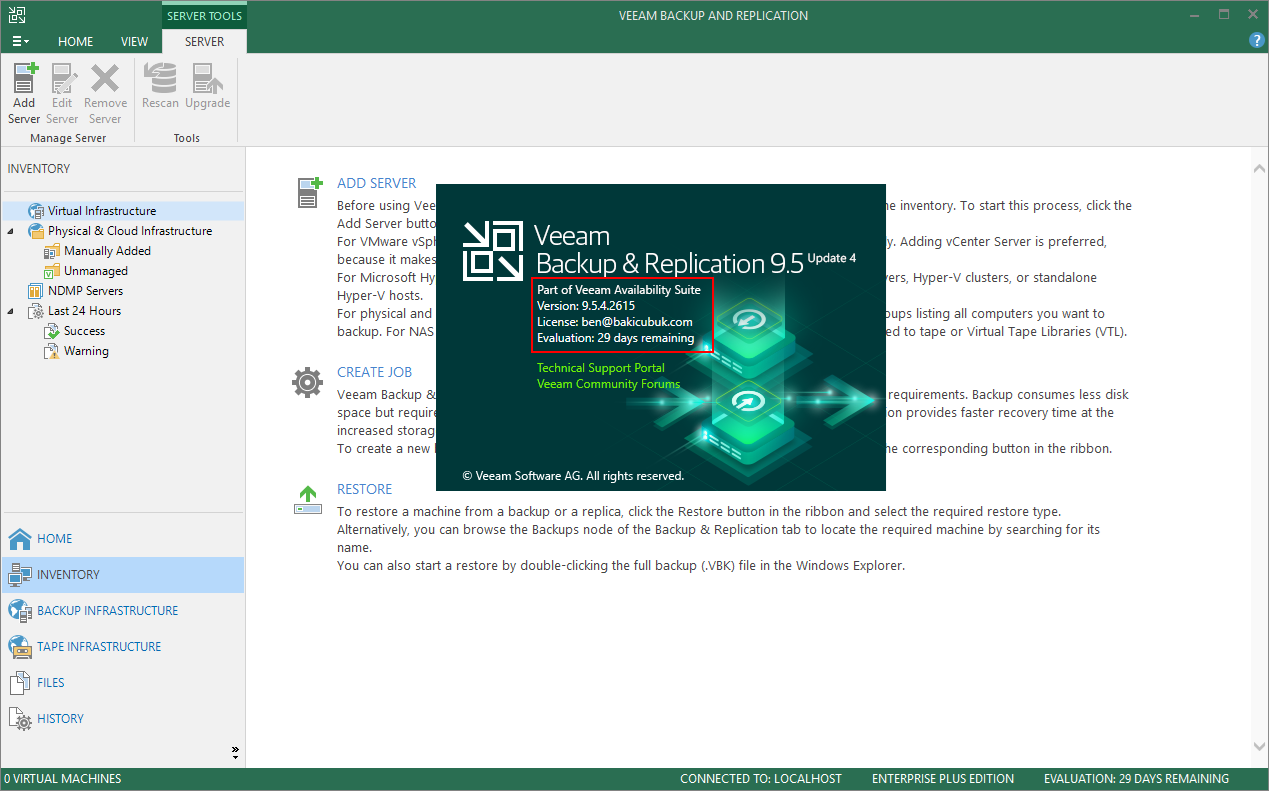1269x791 pixels.
Task: Click the RESTORE heading link
Action: (365, 489)
